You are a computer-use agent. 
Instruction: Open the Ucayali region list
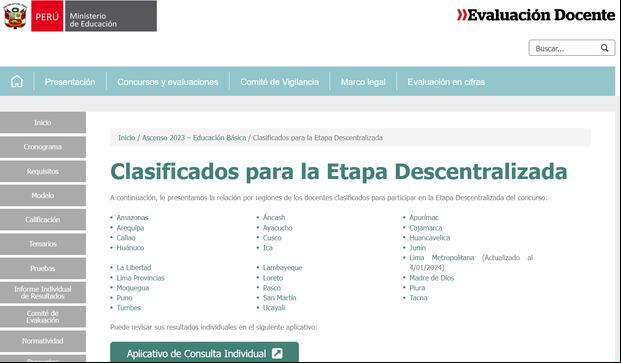pyautogui.click(x=274, y=308)
